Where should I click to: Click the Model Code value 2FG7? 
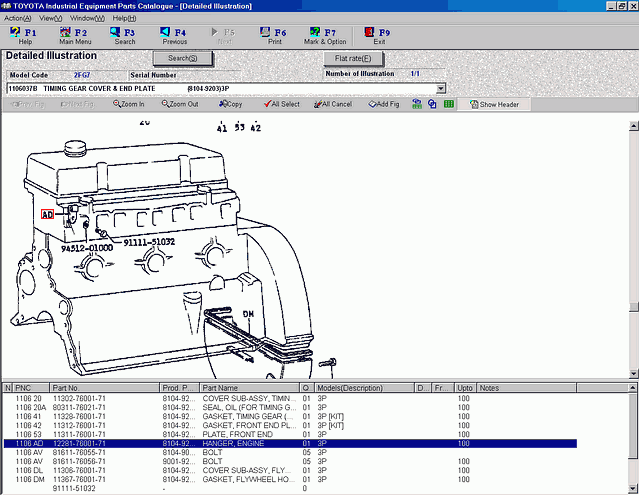[x=82, y=75]
